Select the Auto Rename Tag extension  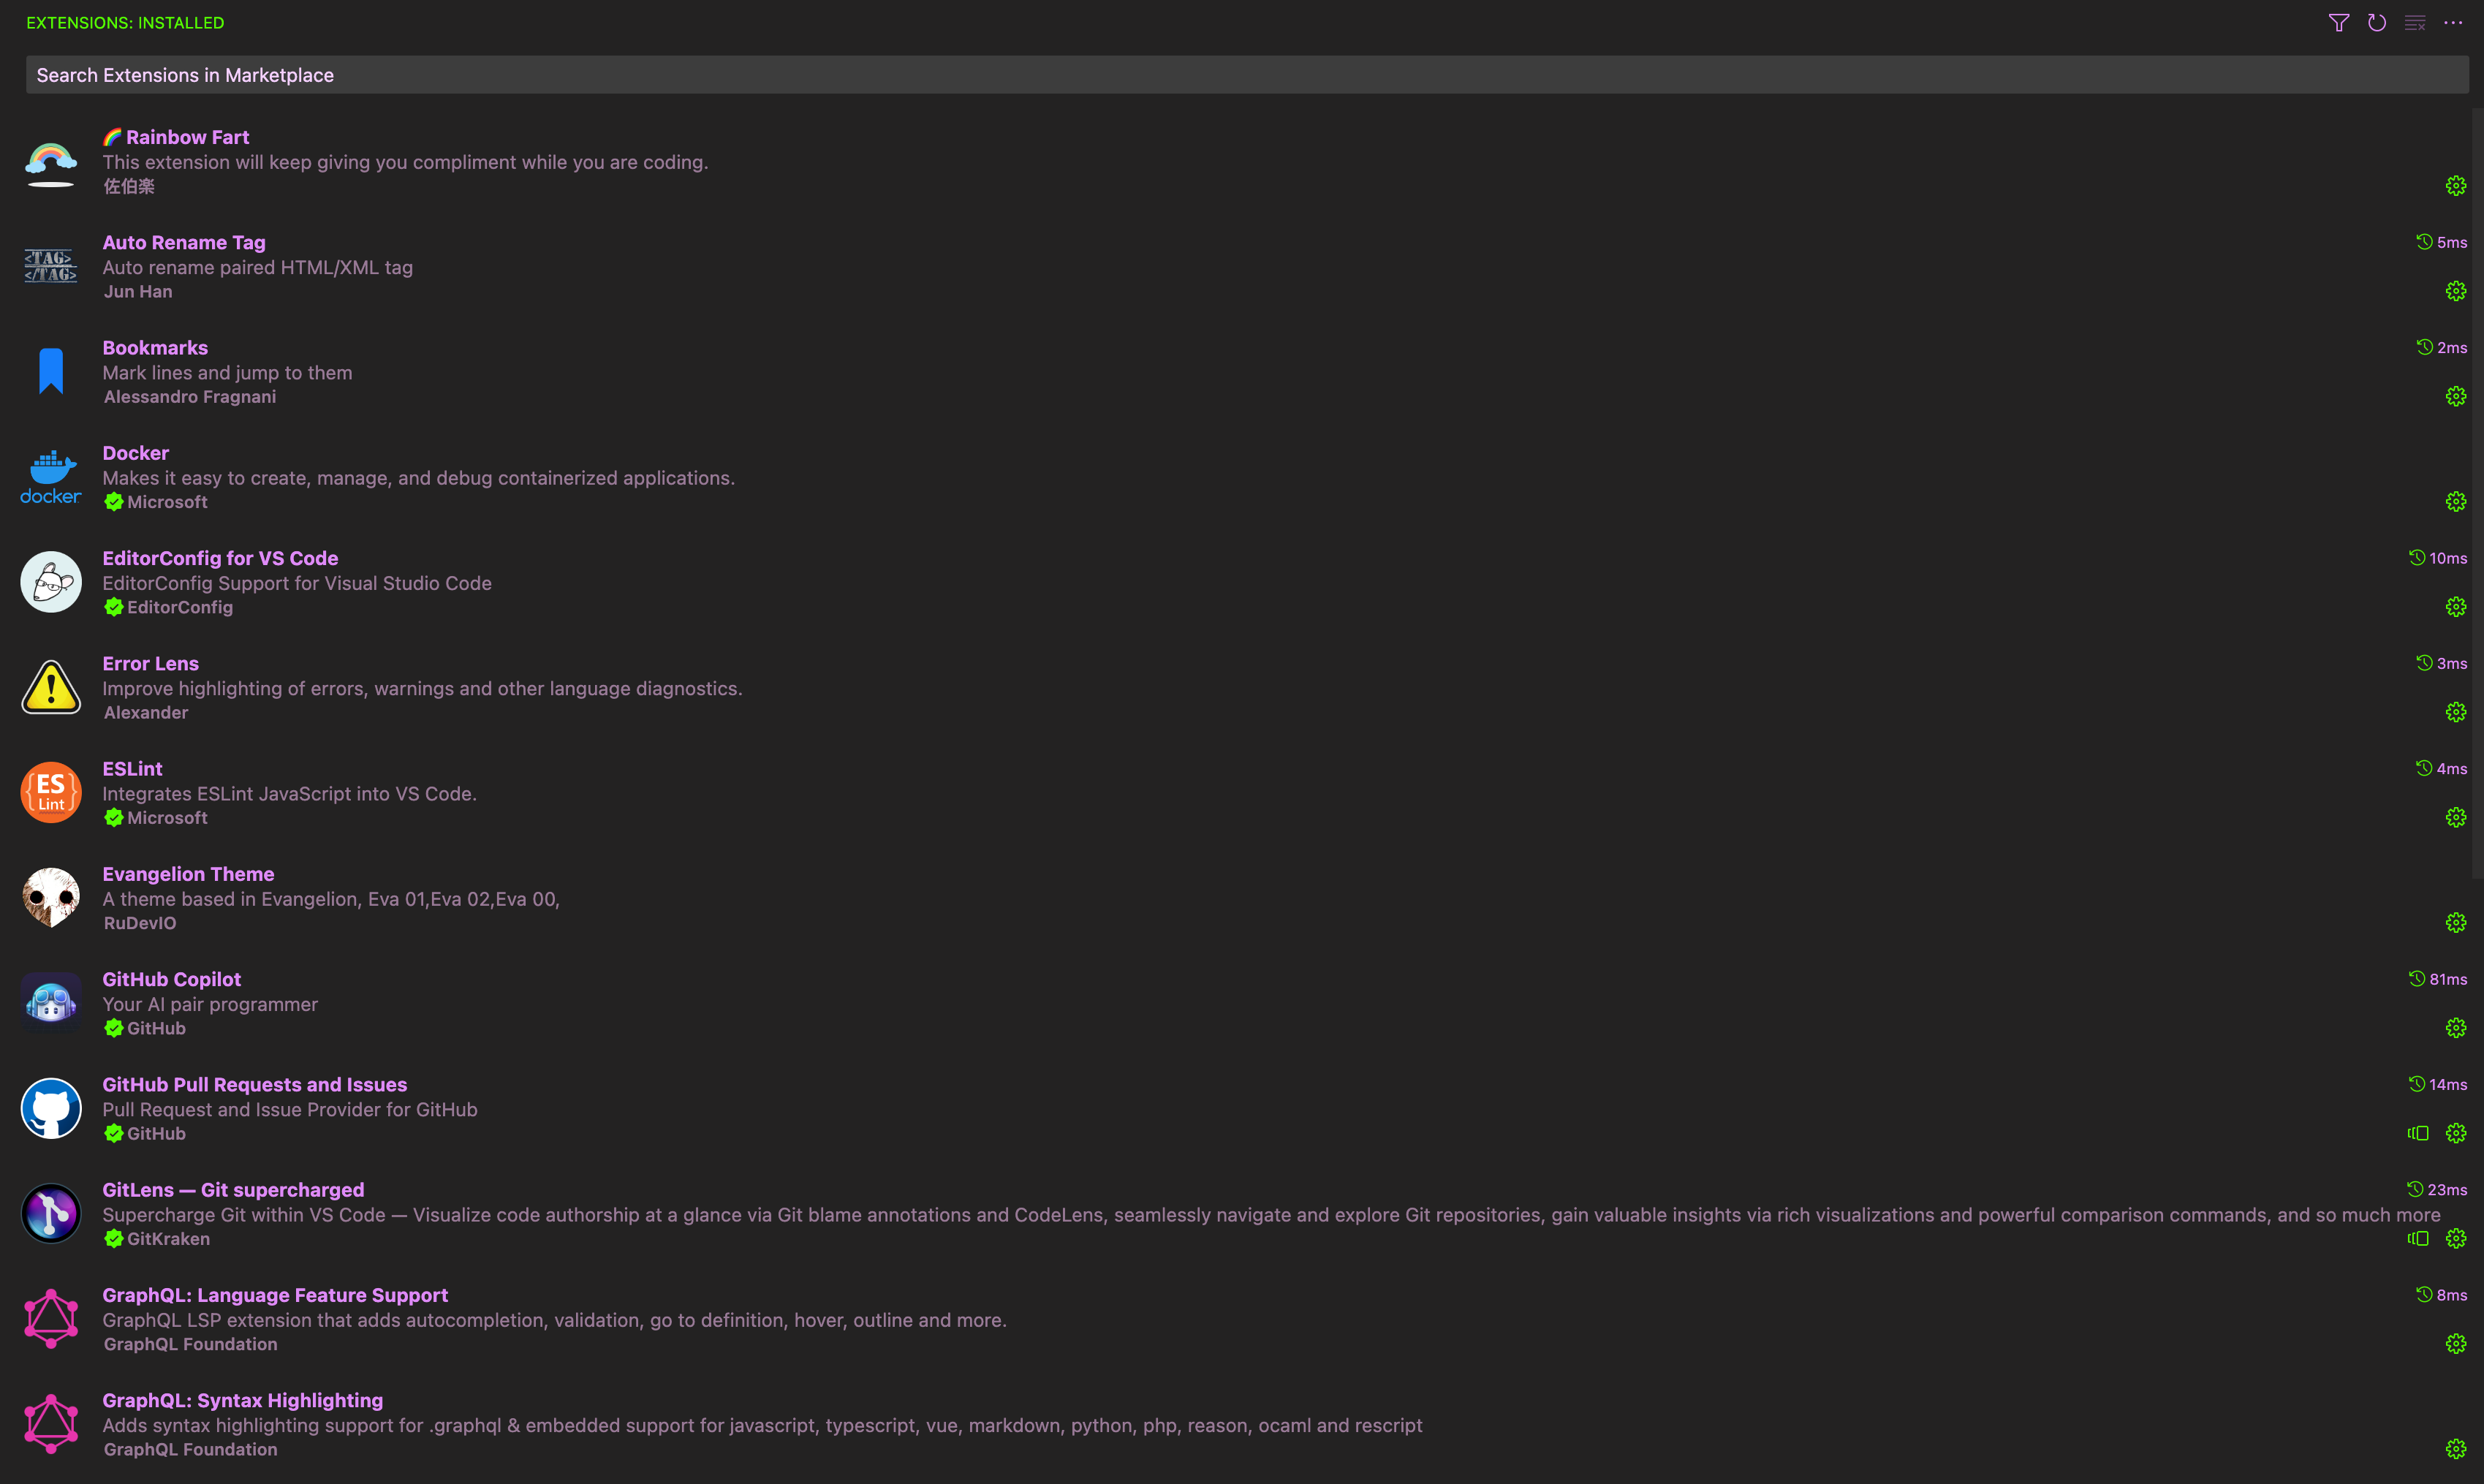point(184,243)
